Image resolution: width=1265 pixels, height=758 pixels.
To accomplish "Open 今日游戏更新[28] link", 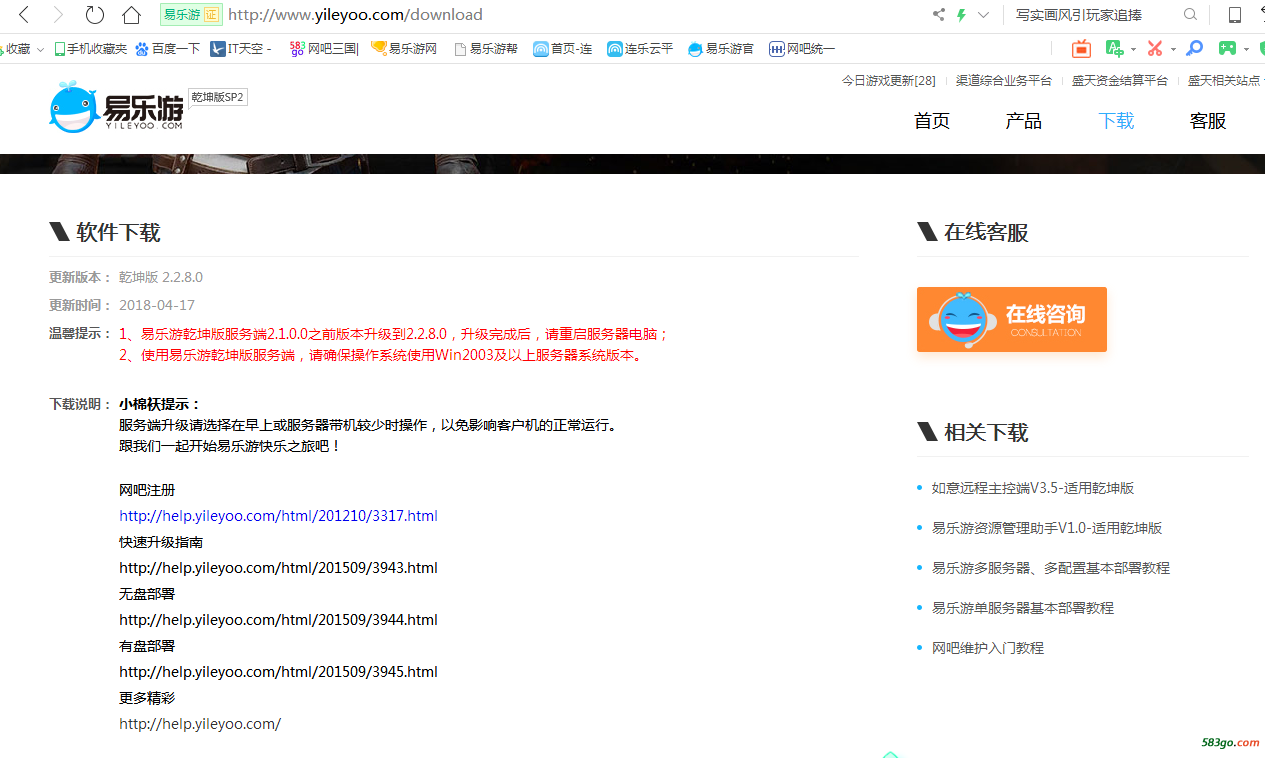I will coord(889,81).
